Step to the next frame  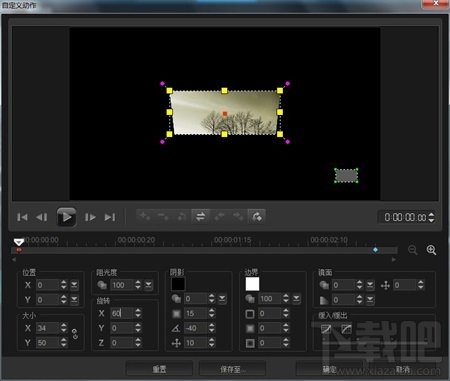pyautogui.click(x=90, y=217)
